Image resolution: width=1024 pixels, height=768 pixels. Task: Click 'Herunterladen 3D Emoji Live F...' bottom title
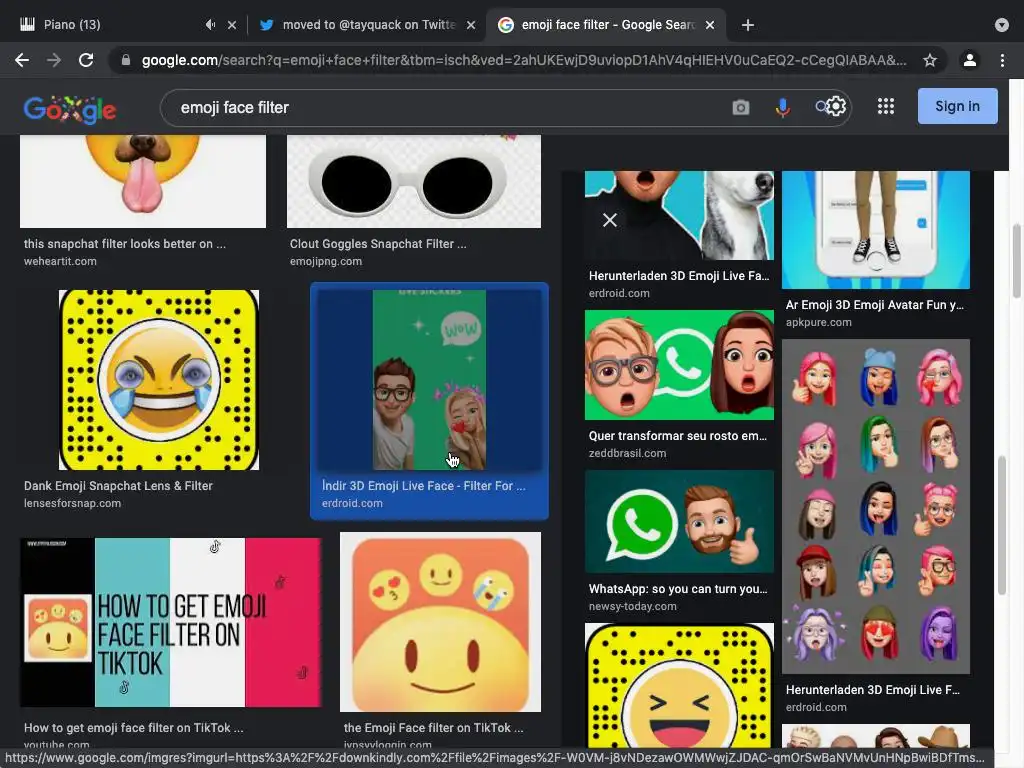tap(872, 690)
